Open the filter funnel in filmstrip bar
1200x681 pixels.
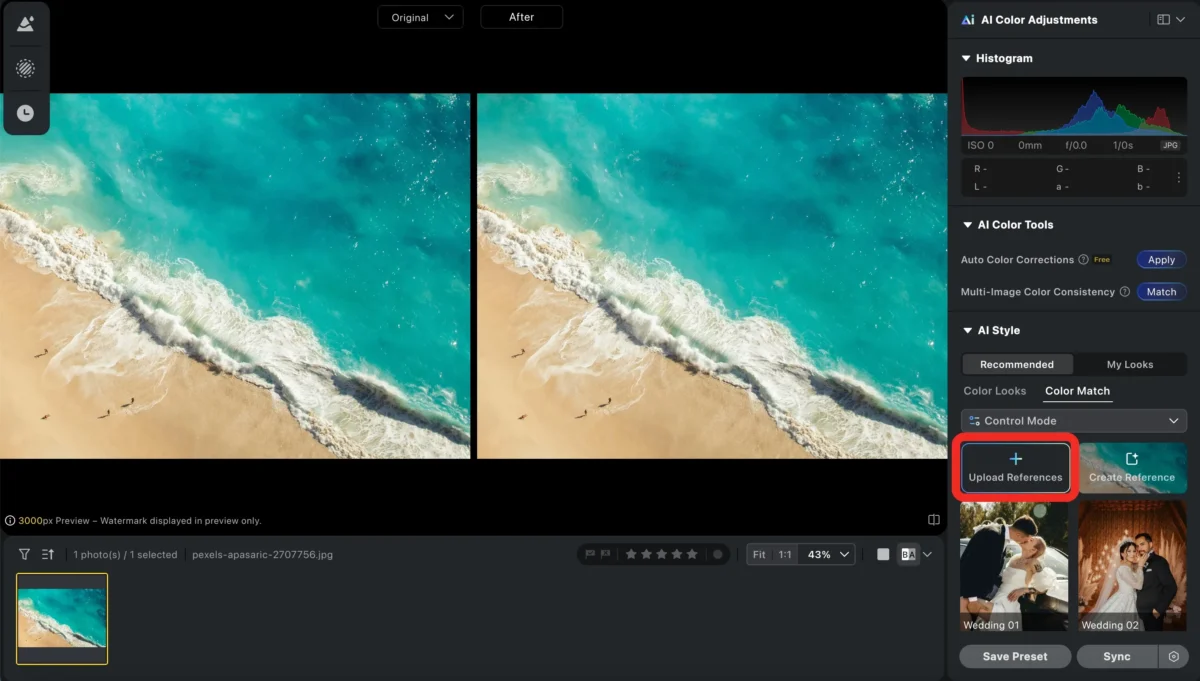coord(24,554)
